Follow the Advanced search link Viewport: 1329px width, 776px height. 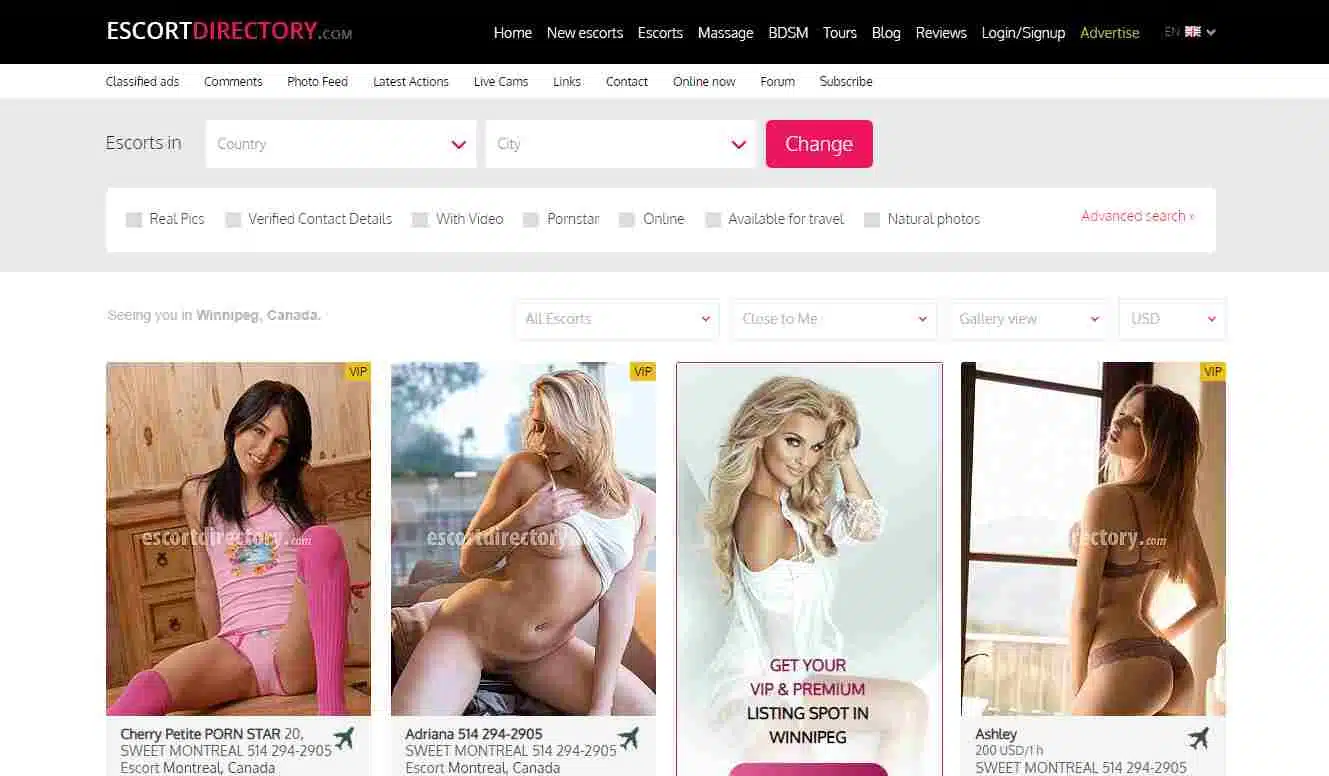[1137, 216]
